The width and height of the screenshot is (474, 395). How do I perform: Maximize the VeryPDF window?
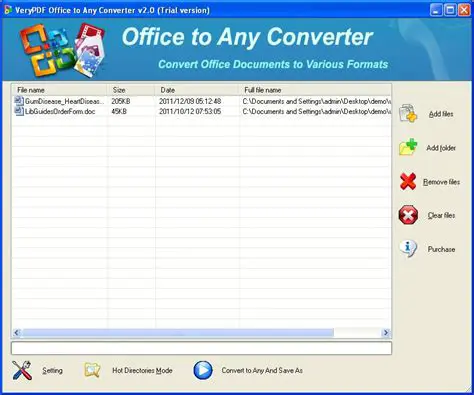coord(450,10)
